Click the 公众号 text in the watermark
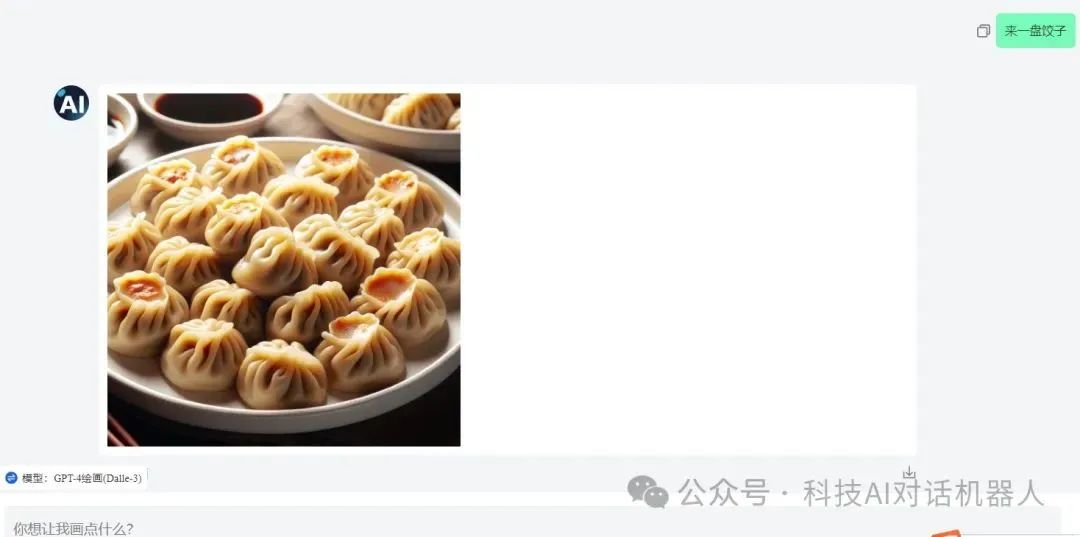 [723, 493]
